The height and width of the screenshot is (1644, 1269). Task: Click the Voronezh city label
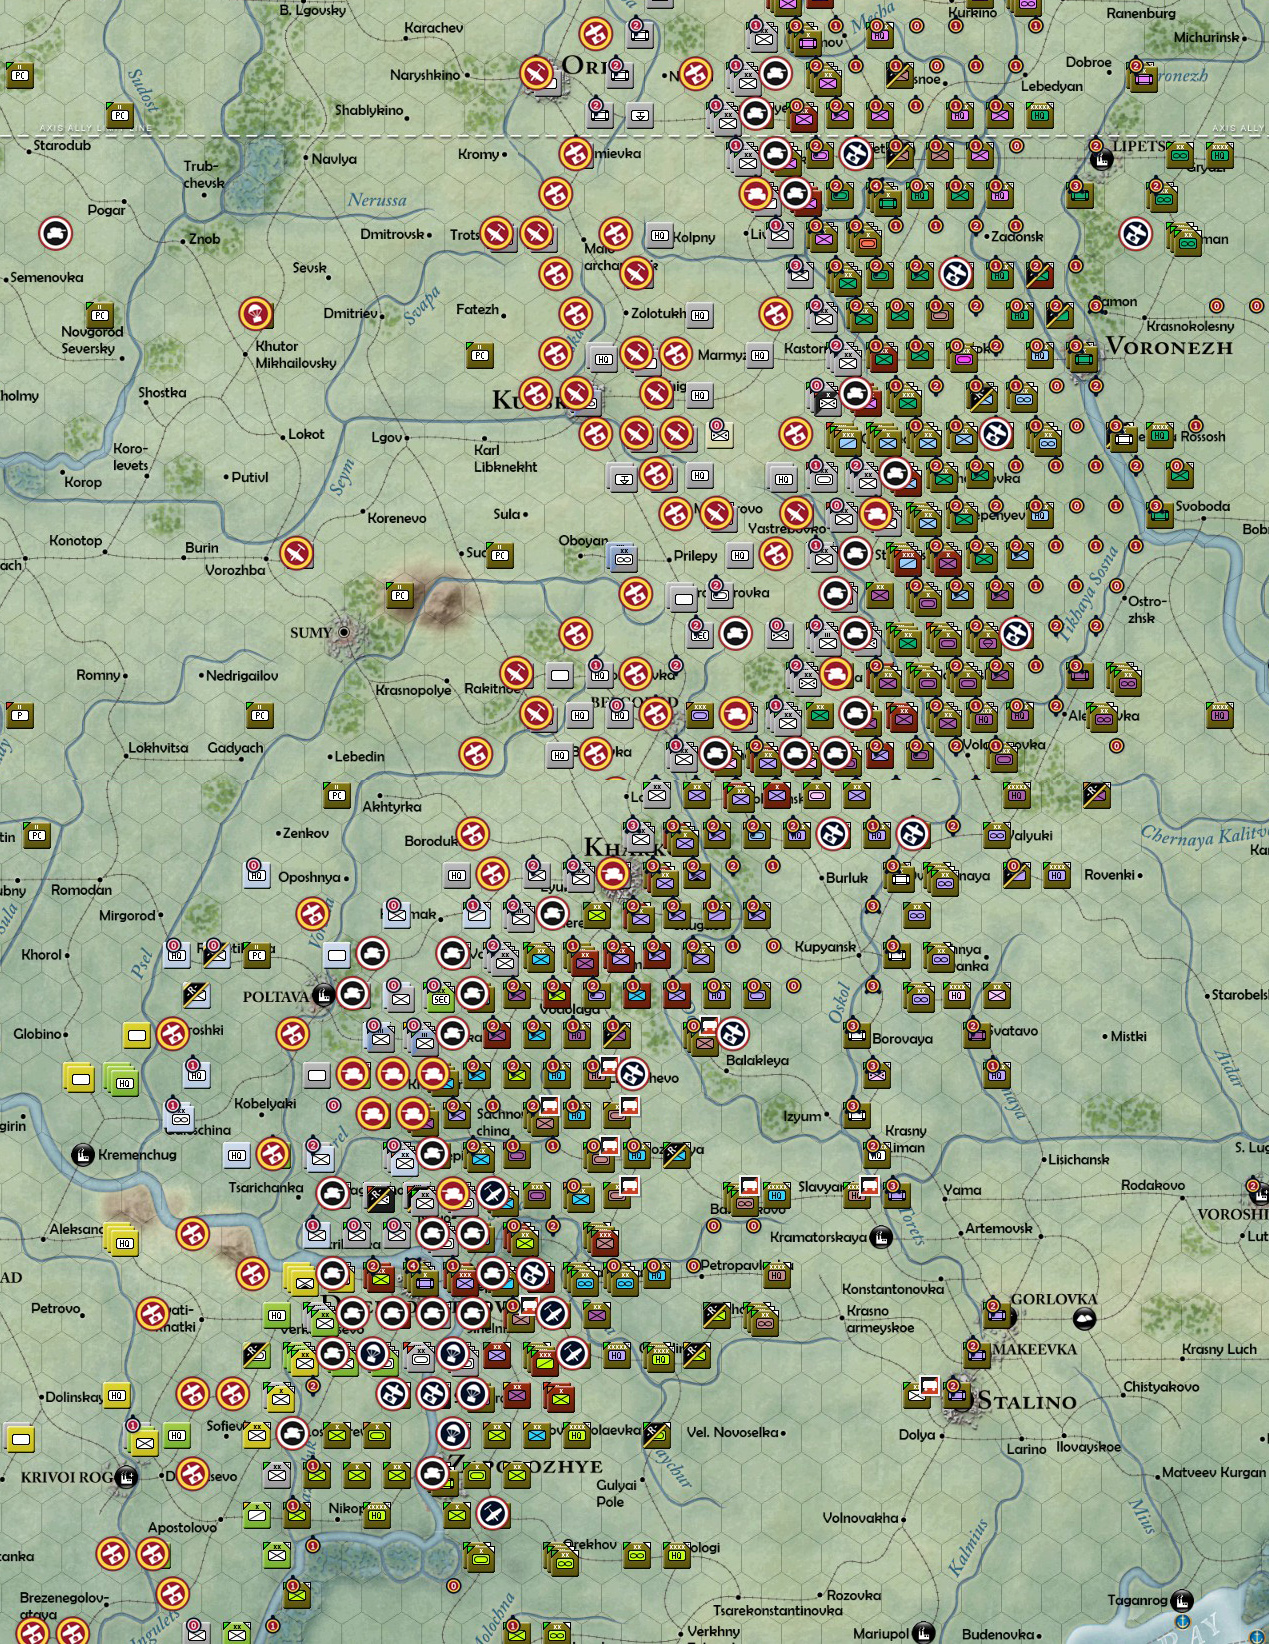1170,347
